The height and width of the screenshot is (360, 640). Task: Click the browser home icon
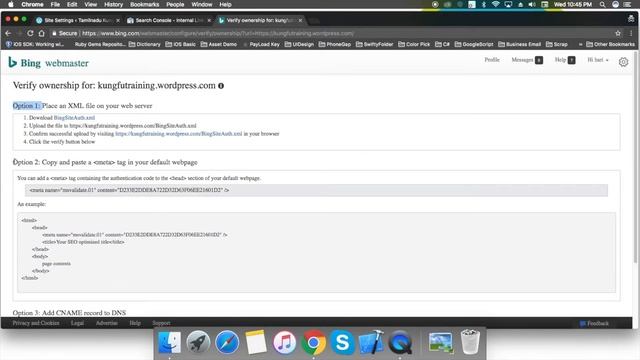pyautogui.click(x=41, y=33)
